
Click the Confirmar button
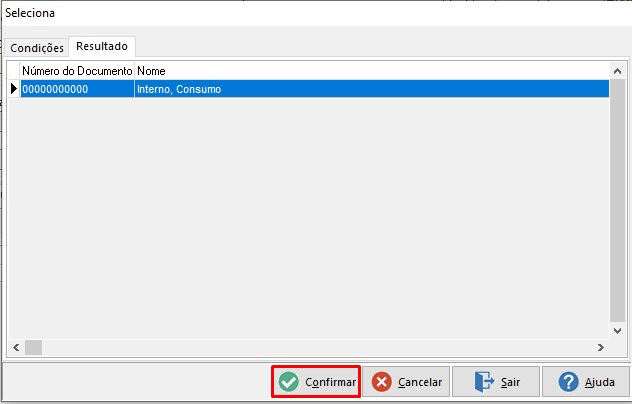(316, 381)
